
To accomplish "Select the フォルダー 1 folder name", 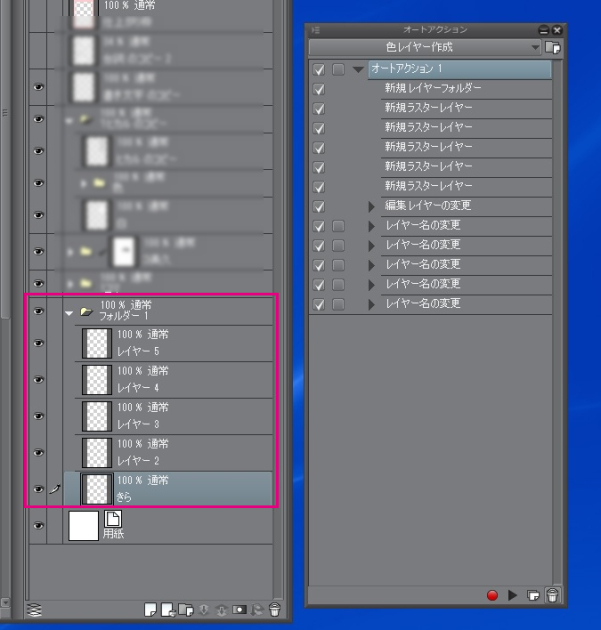I will coord(124,316).
